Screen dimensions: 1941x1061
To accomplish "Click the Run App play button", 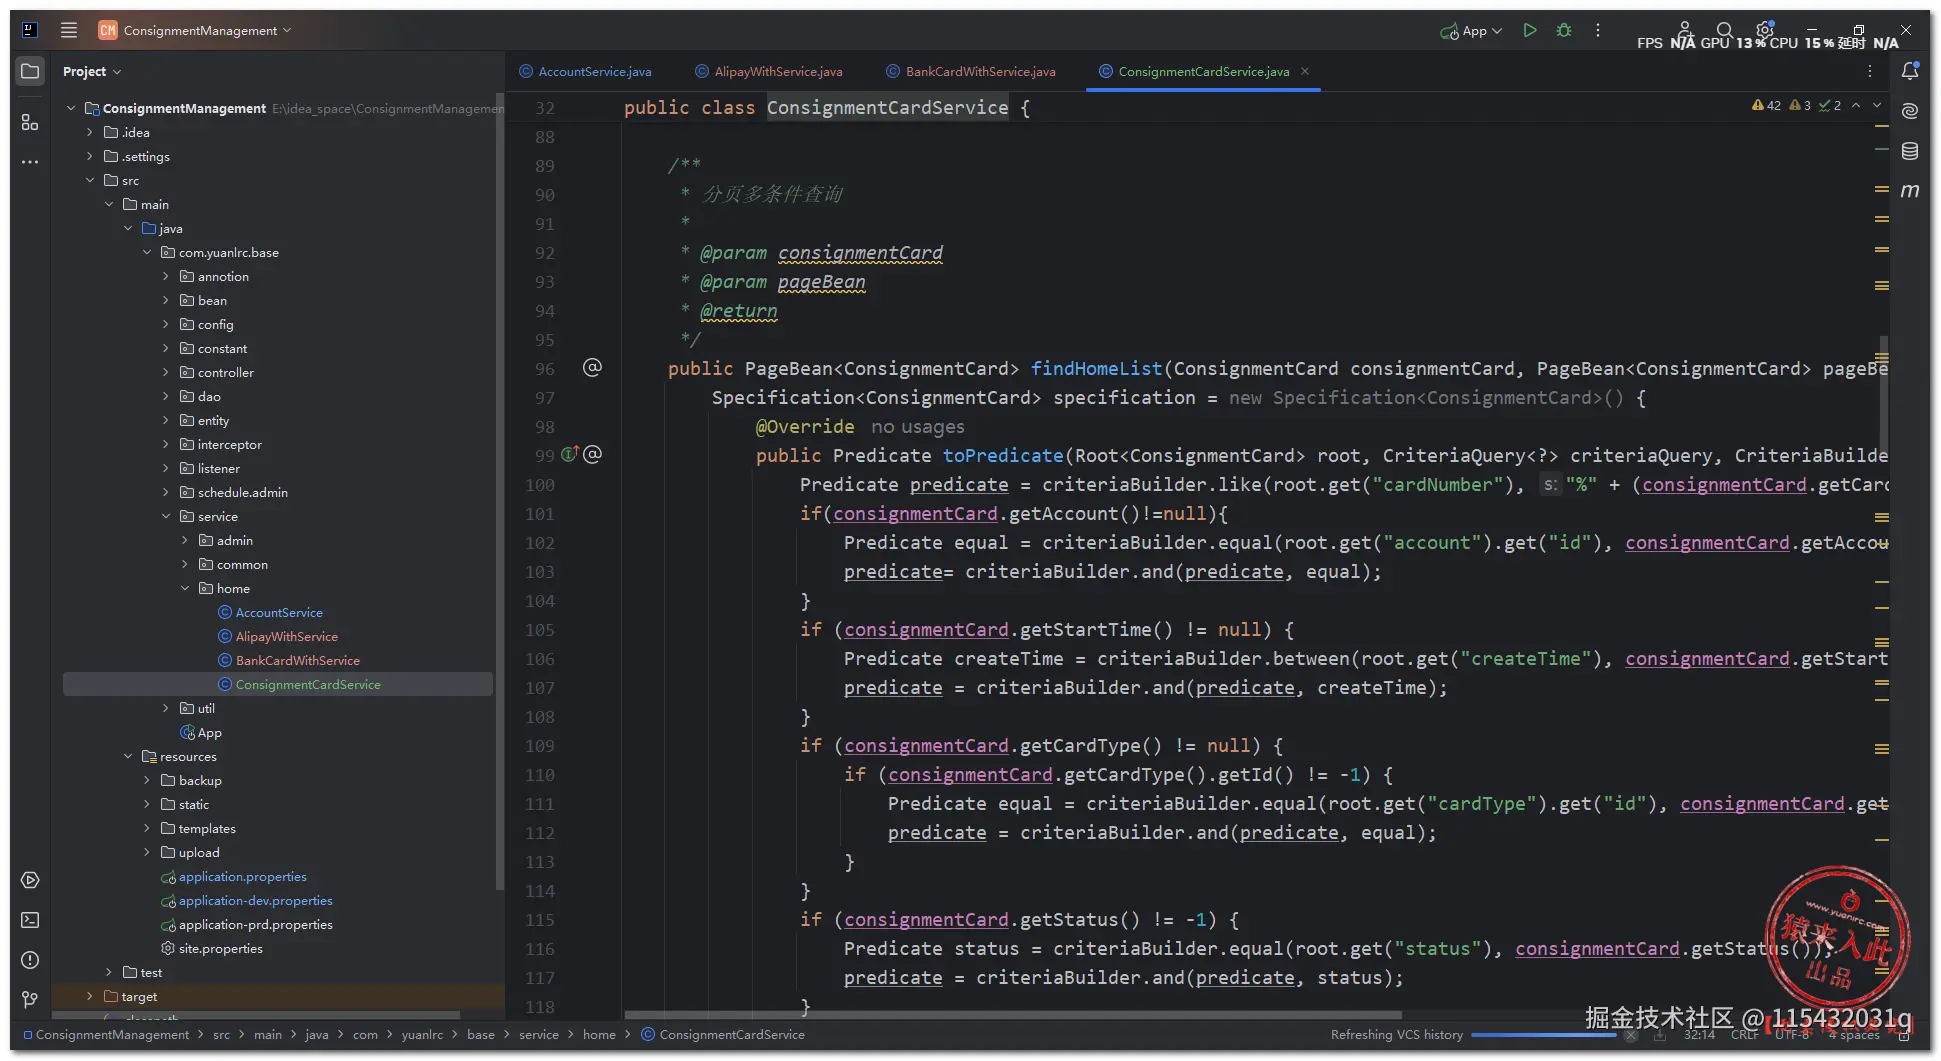I will click(1529, 31).
